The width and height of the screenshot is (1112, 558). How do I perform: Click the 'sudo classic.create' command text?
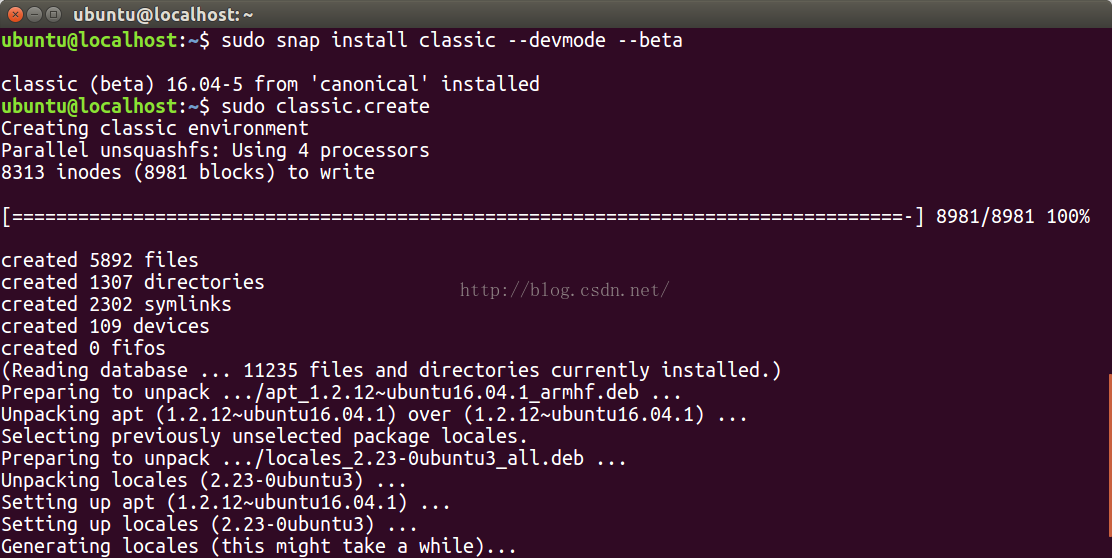coord(326,106)
